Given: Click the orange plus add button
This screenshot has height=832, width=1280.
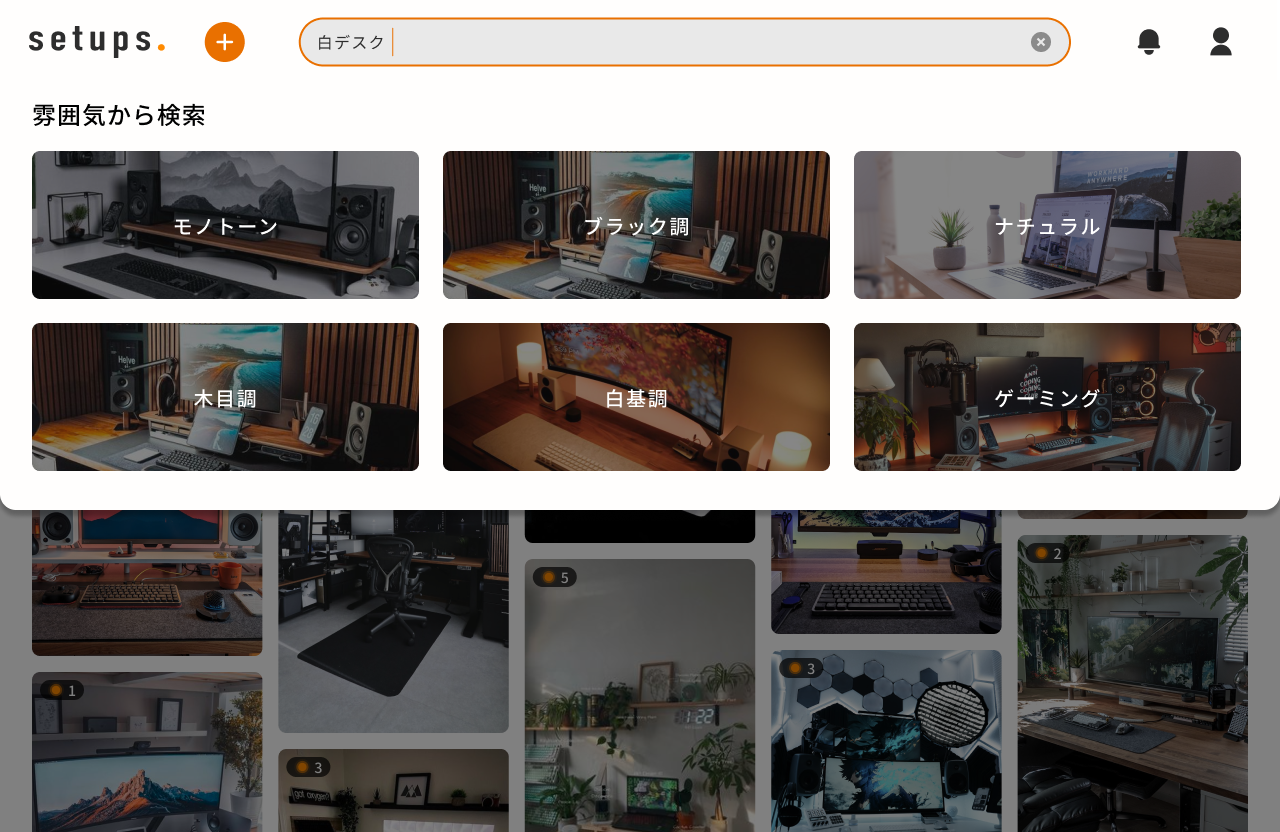Looking at the screenshot, I should tap(225, 42).
